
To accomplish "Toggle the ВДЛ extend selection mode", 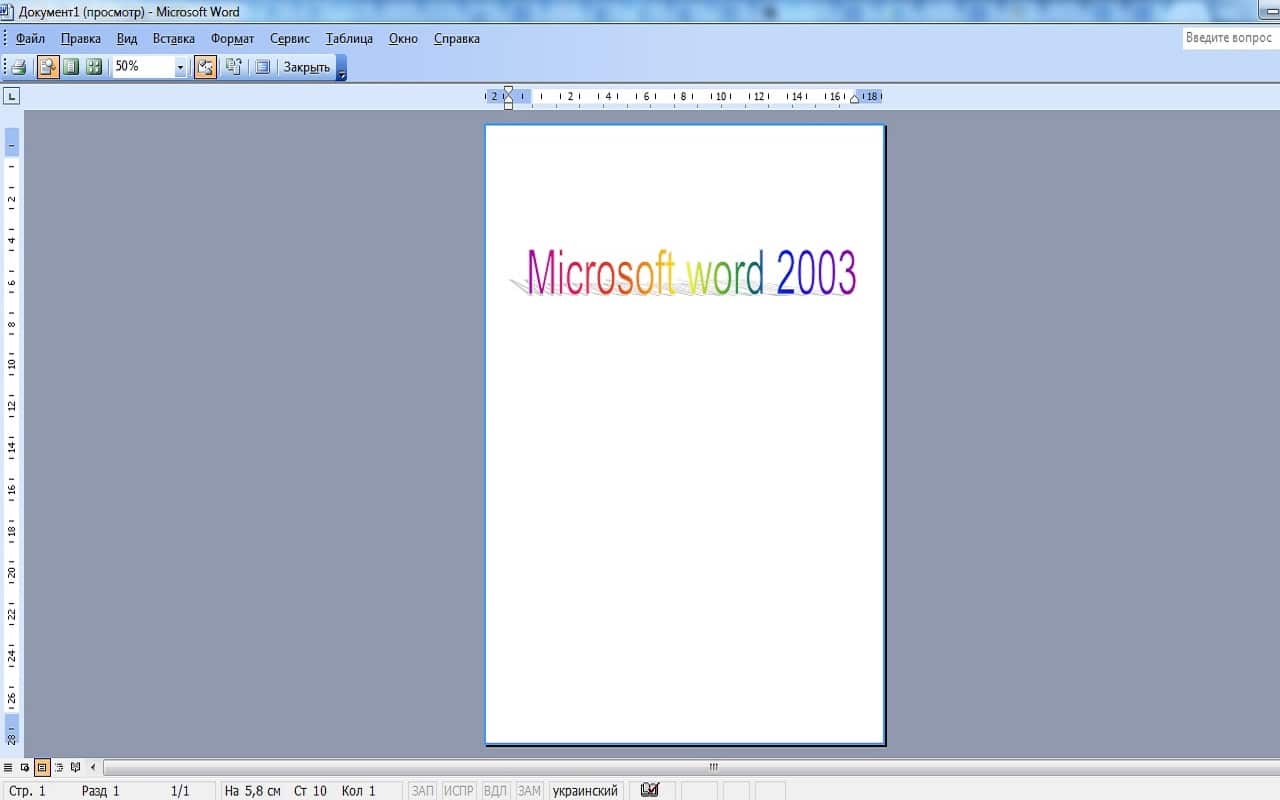I will tap(495, 790).
